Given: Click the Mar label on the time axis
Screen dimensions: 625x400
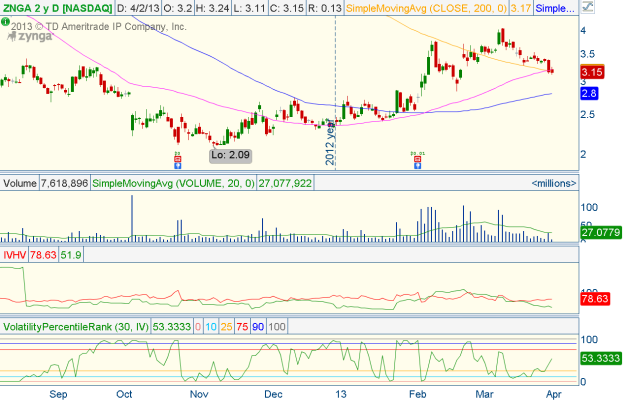Looking at the screenshot, I should point(484,394).
